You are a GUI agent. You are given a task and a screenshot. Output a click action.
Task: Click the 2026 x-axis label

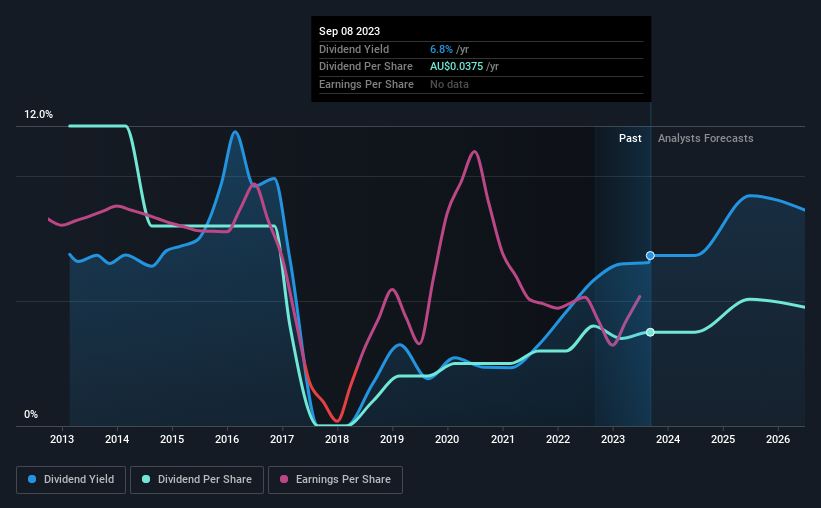pyautogui.click(x=778, y=439)
